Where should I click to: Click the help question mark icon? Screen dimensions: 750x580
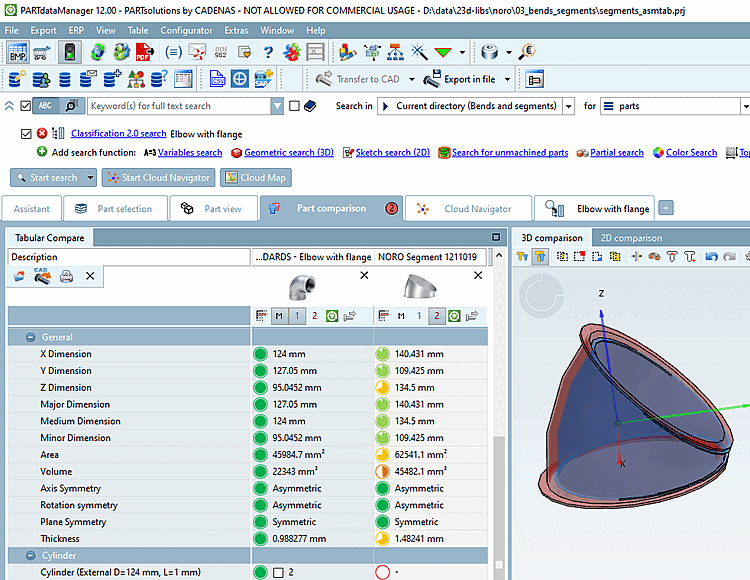point(268,52)
